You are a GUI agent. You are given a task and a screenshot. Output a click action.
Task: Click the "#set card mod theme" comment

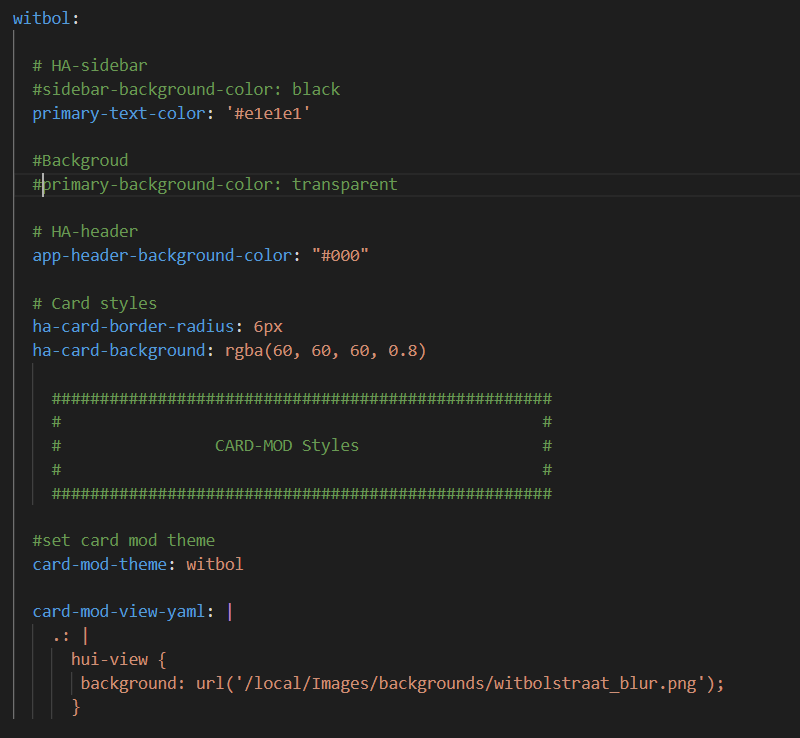coord(124,540)
